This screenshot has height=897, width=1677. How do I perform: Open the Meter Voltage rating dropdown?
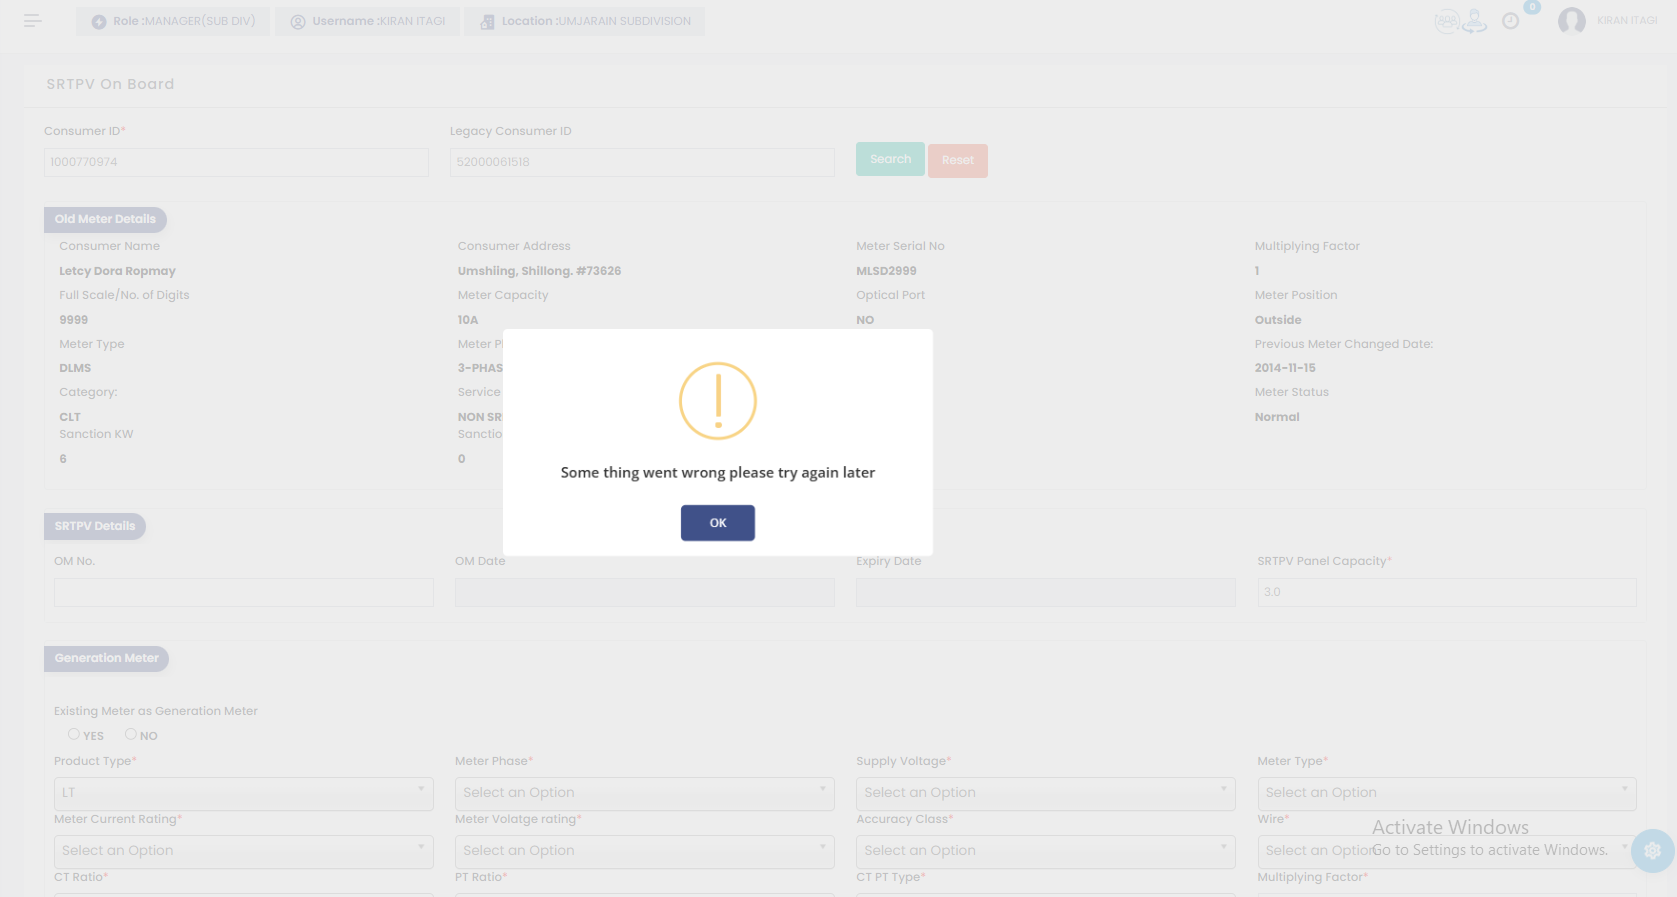[645, 851]
